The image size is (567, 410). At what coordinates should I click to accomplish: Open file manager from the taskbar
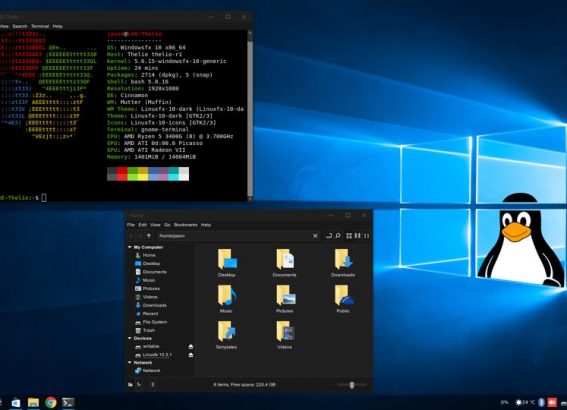[33, 402]
